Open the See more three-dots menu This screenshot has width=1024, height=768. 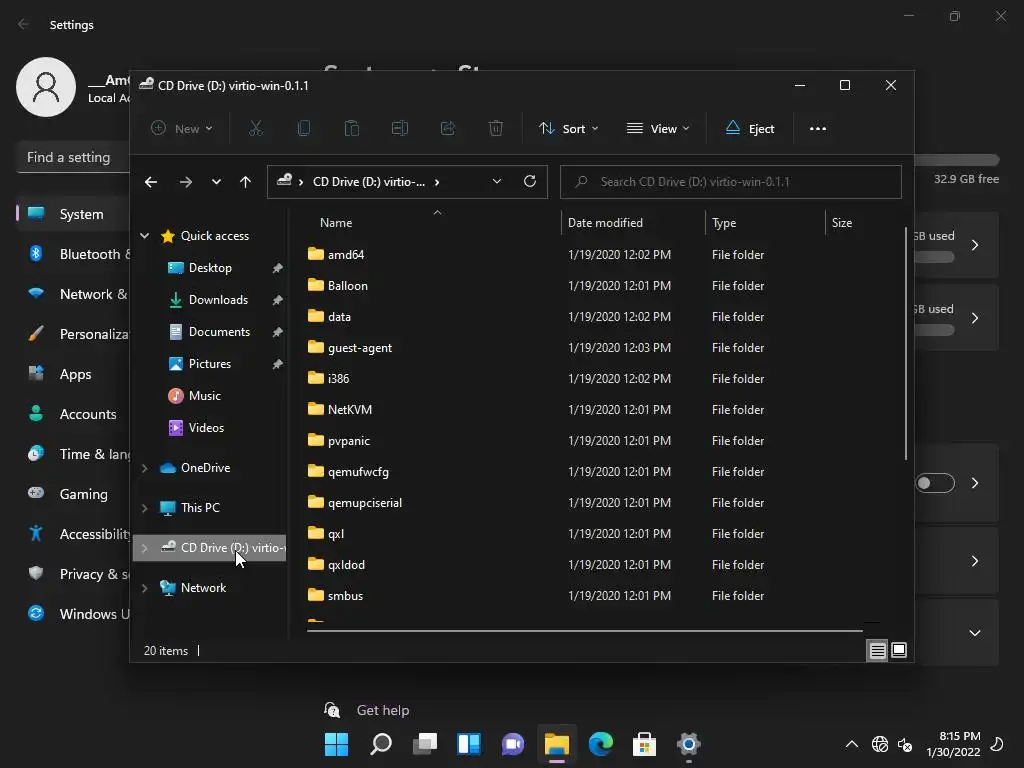point(818,129)
